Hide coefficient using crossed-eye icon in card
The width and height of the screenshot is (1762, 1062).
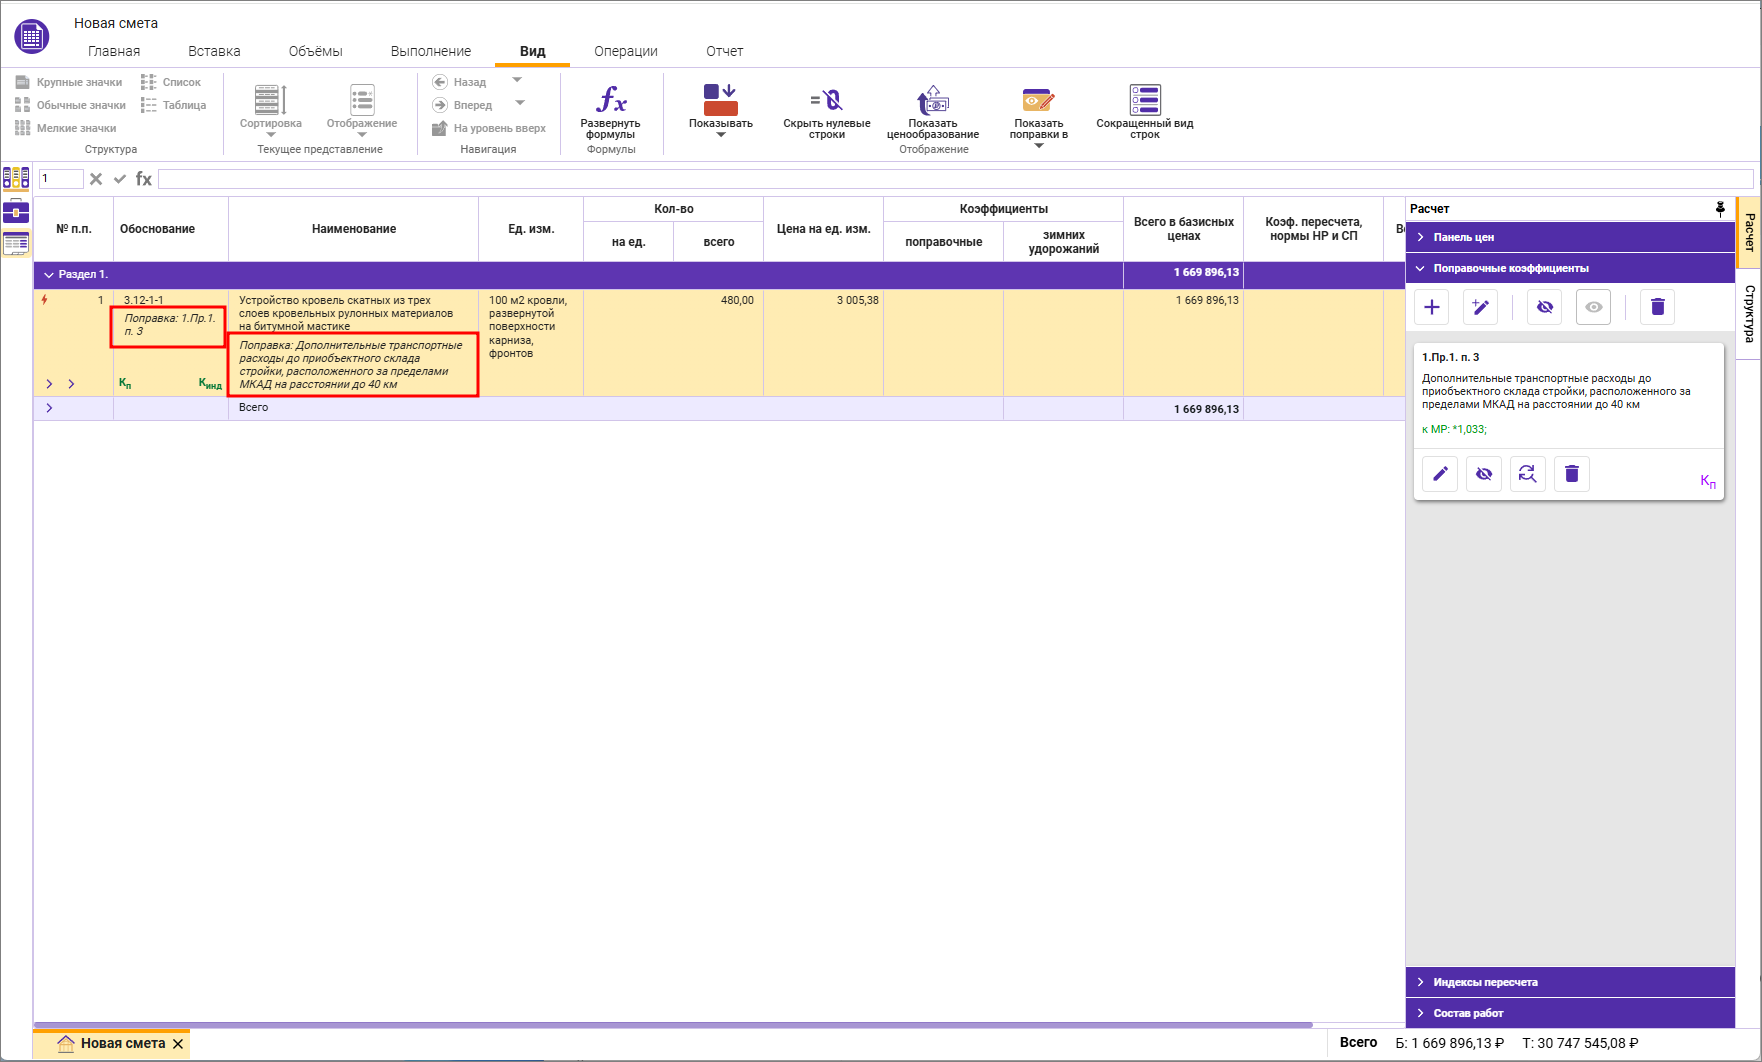coord(1483,474)
